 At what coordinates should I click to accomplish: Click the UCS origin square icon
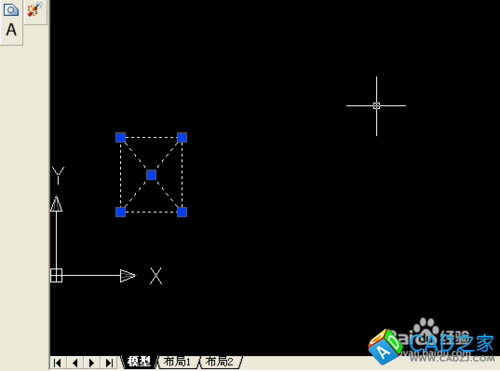[56, 276]
